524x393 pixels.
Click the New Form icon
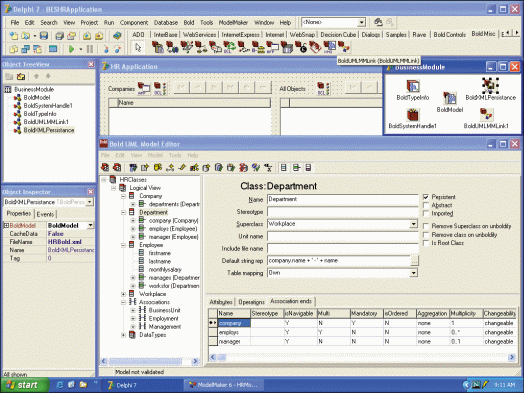[x=53, y=49]
